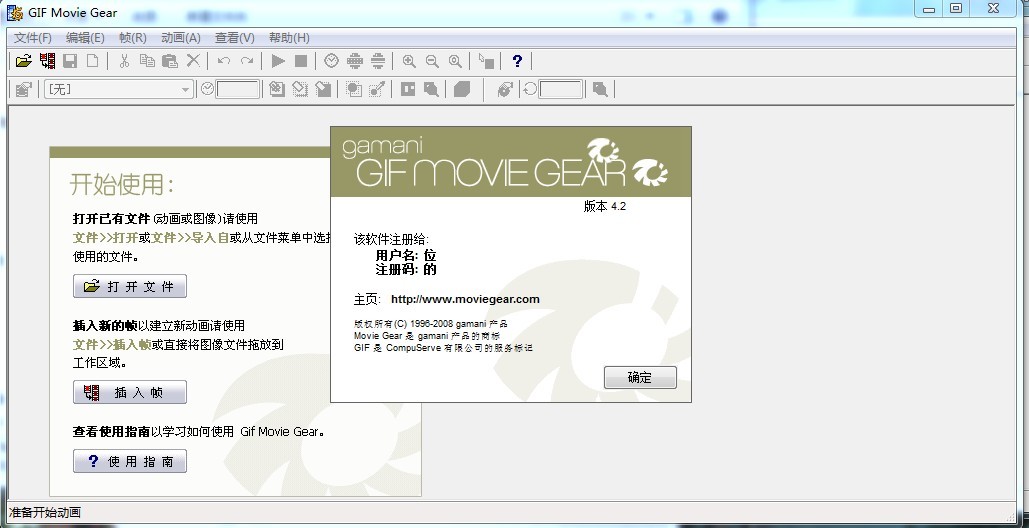Click the Redo arrow toolbar icon
The height and width of the screenshot is (528, 1029).
[x=247, y=61]
